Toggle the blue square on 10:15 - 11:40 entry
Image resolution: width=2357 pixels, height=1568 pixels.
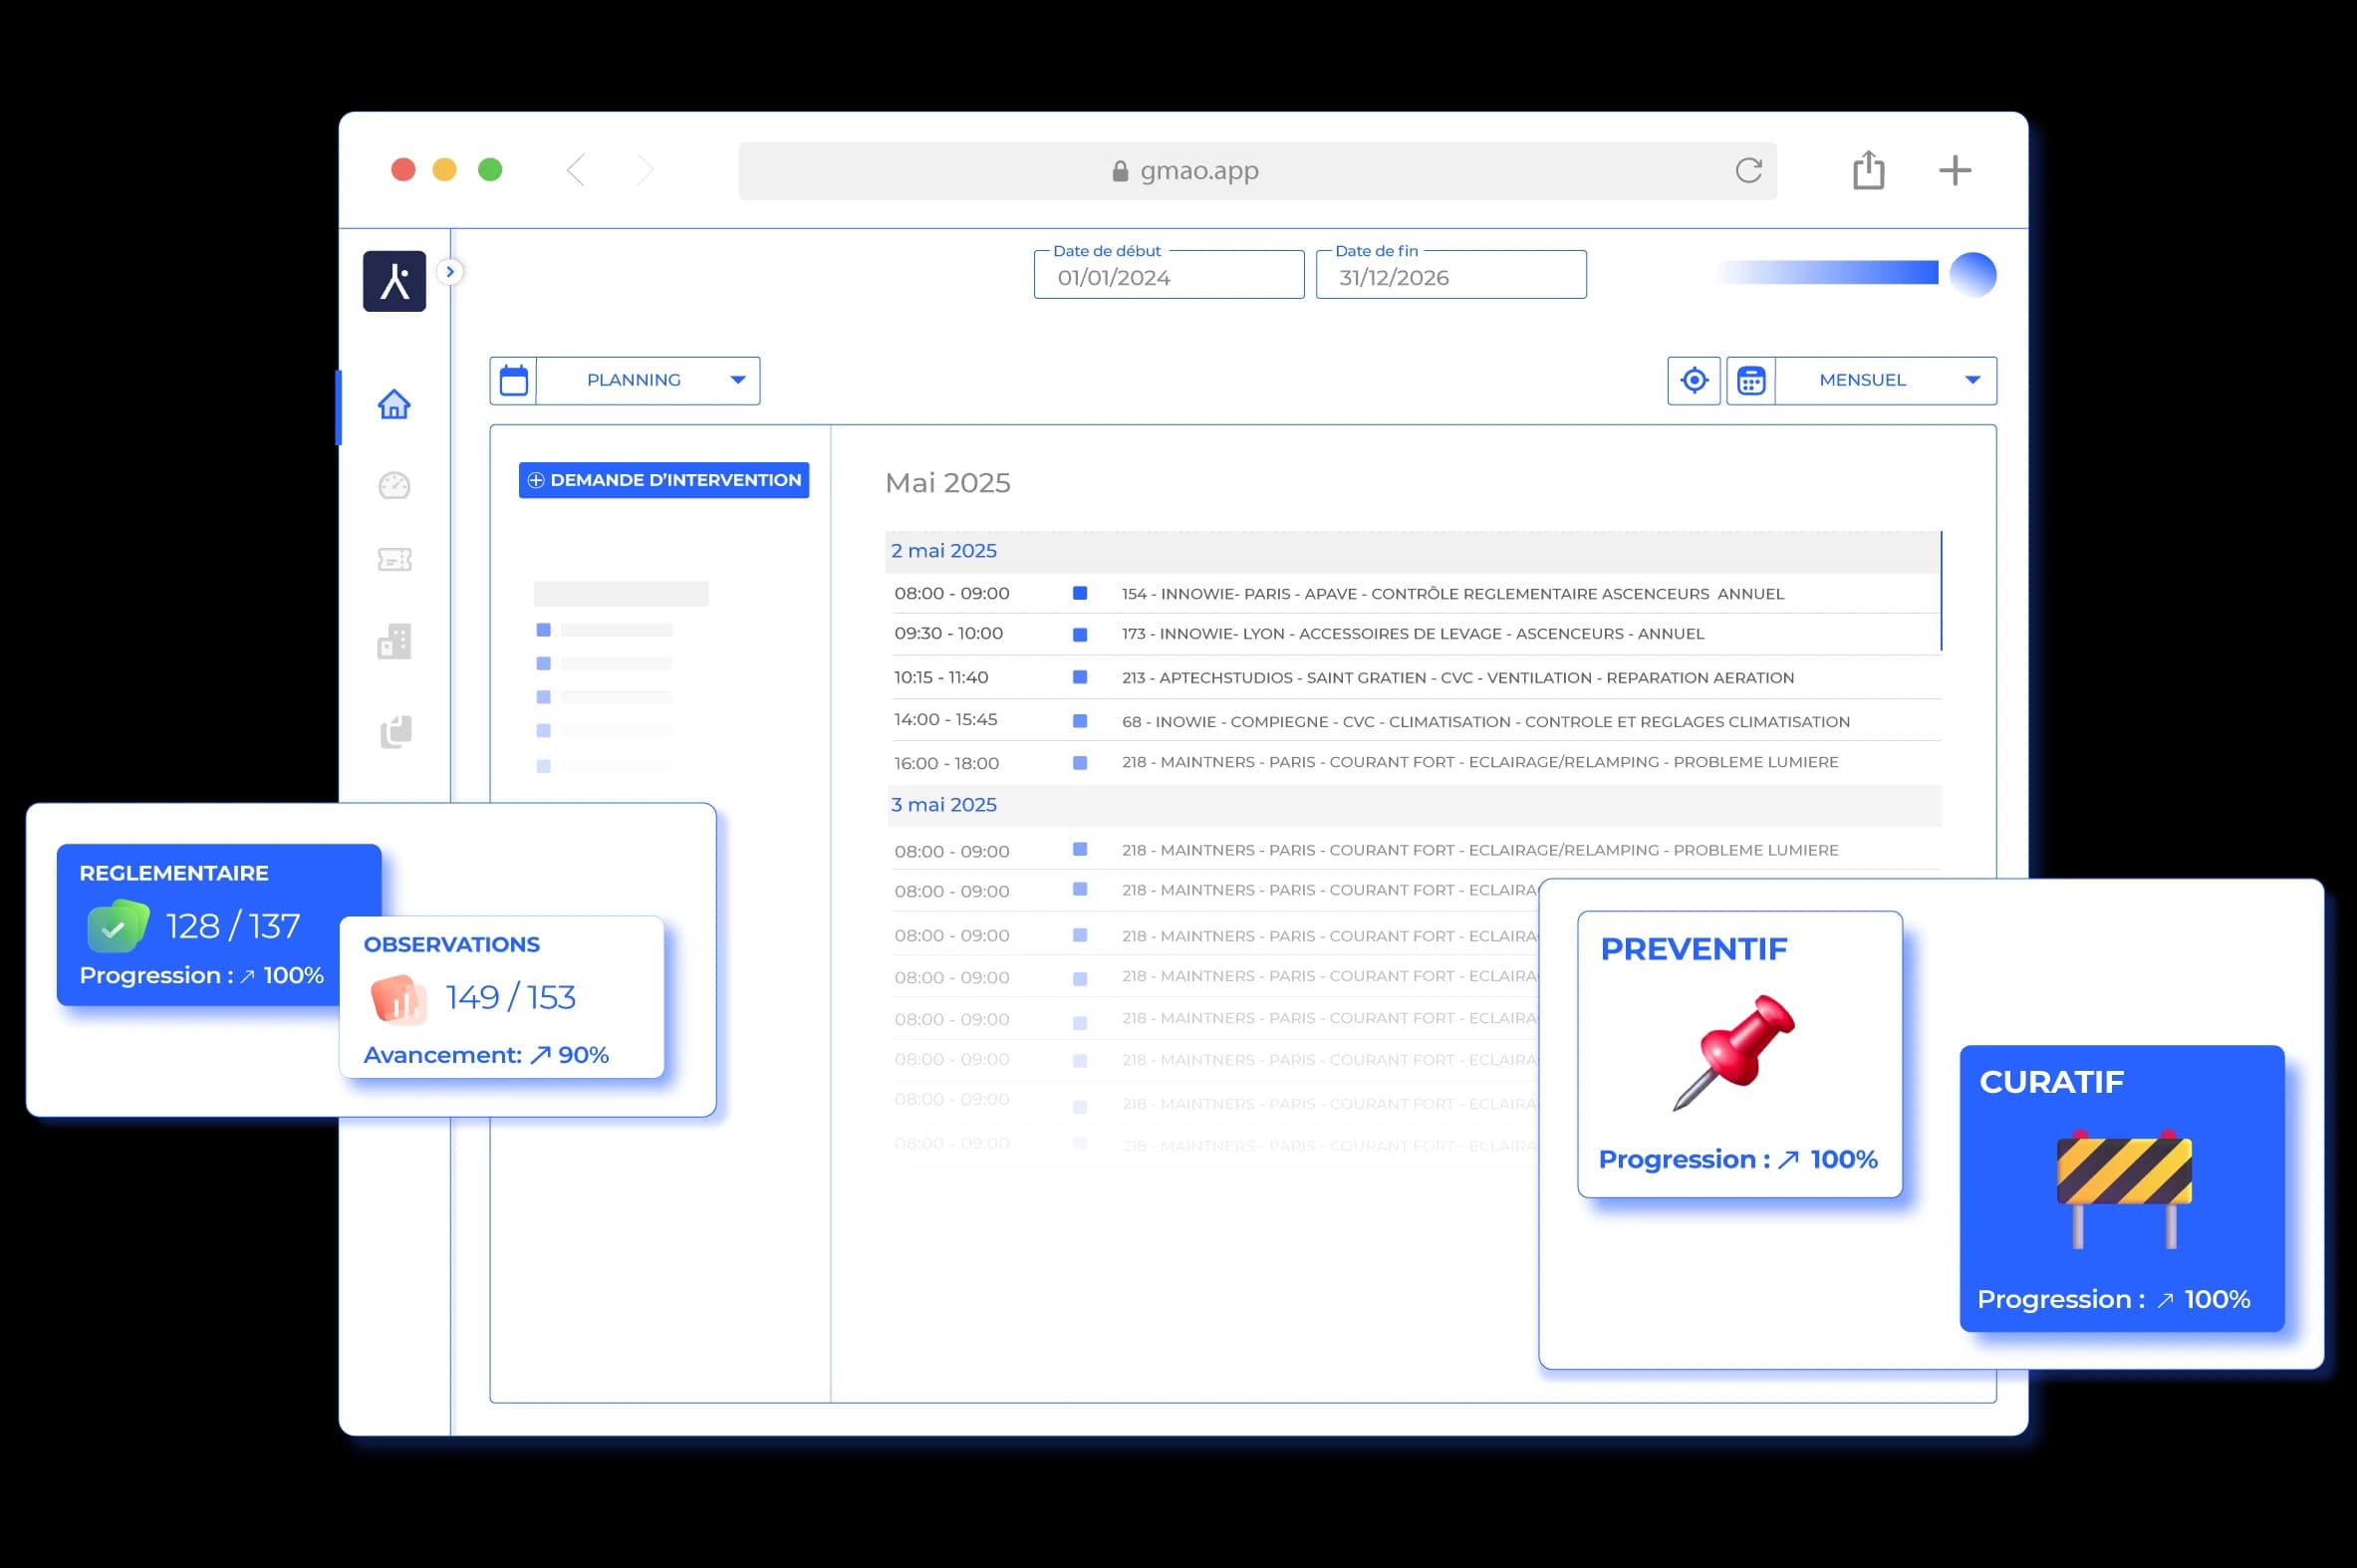[x=1079, y=677]
